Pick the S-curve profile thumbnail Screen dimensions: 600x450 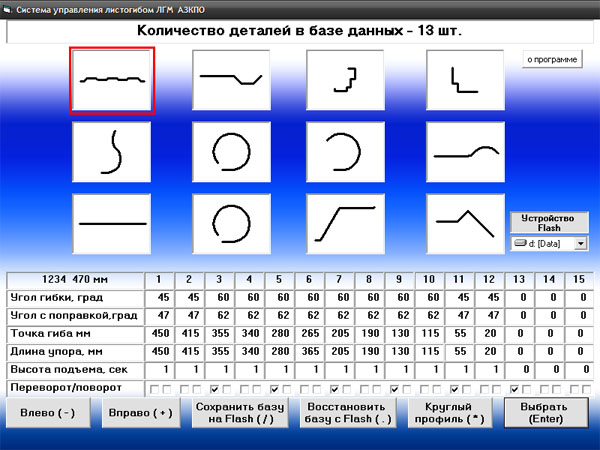[111, 151]
